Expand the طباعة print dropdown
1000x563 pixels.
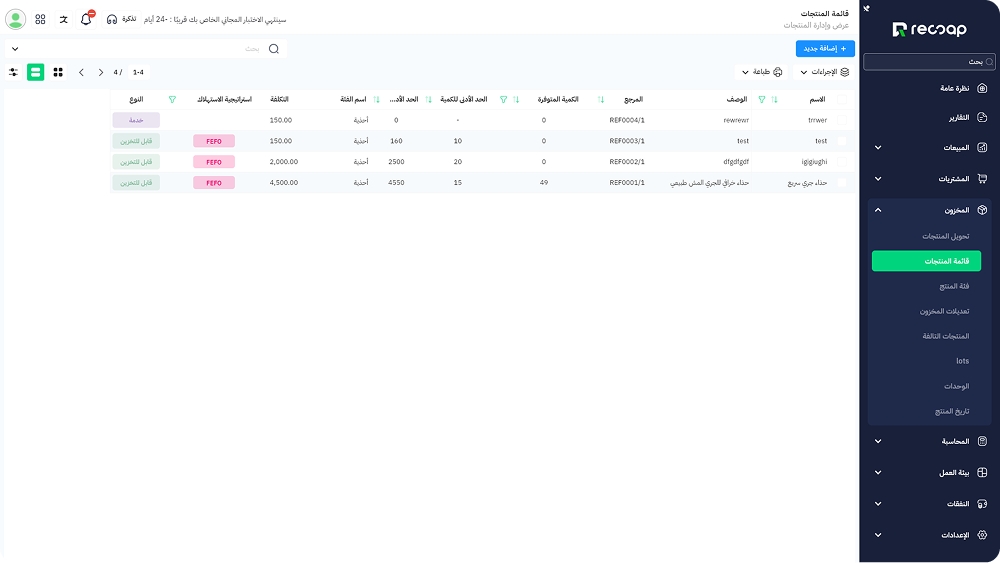click(760, 72)
